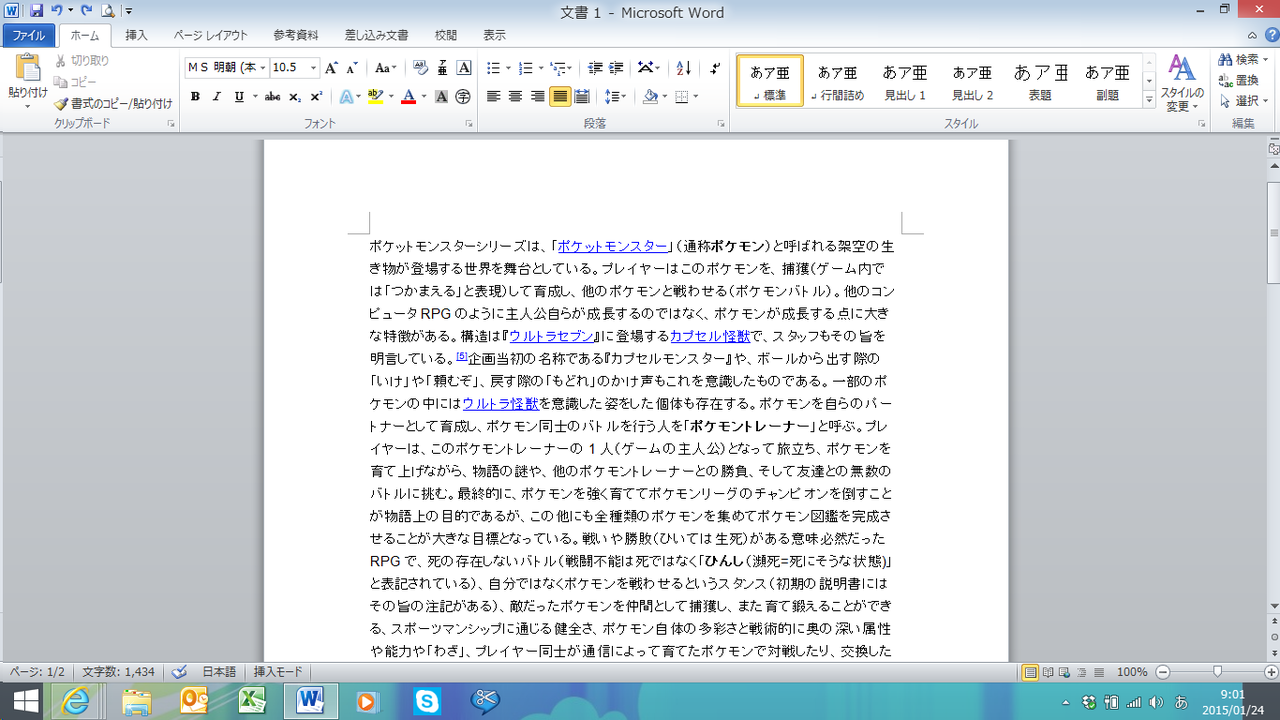Align paragraph text to the right
Screen dimensions: 1280x720
538,97
